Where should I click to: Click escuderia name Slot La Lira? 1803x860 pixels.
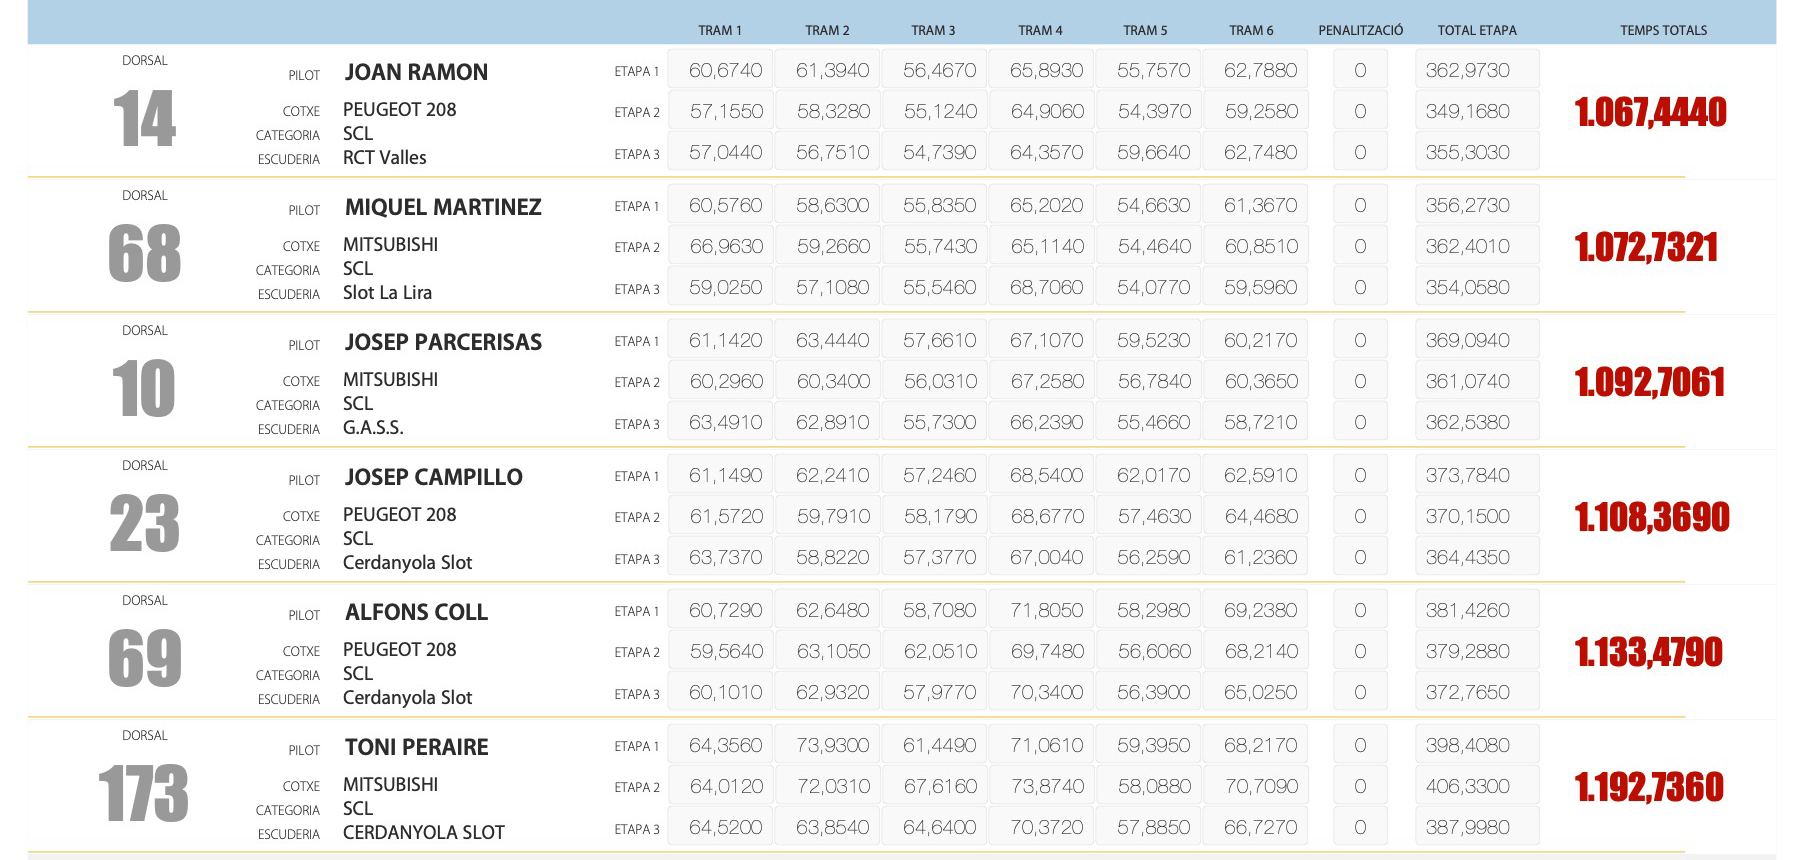[x=387, y=293]
